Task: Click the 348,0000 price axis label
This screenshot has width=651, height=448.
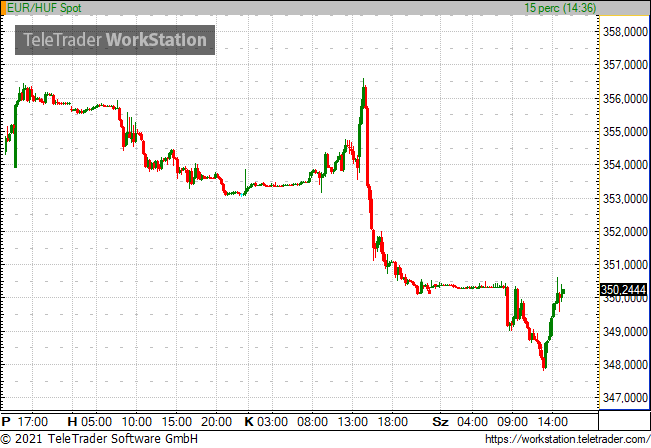Action: [625, 365]
